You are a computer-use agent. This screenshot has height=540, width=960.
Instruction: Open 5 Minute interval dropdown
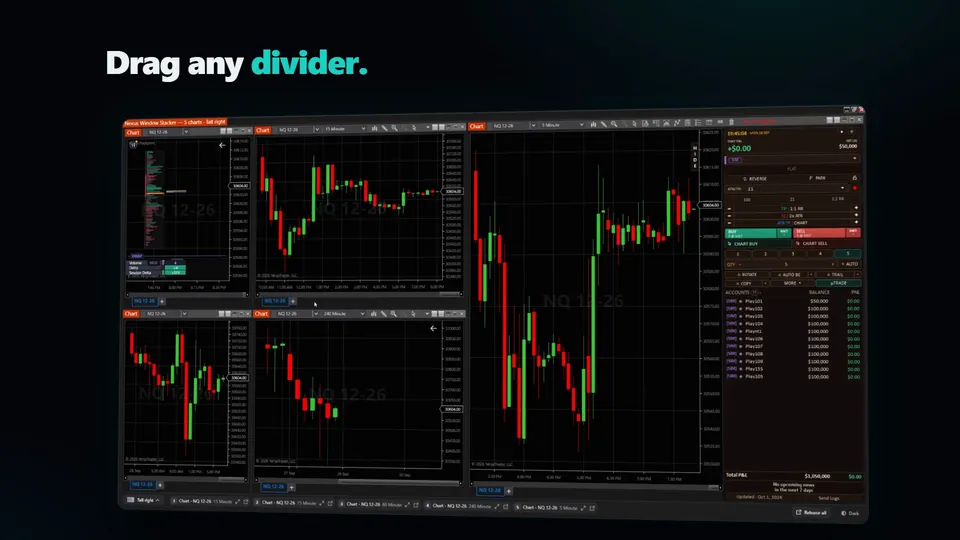[x=582, y=125]
